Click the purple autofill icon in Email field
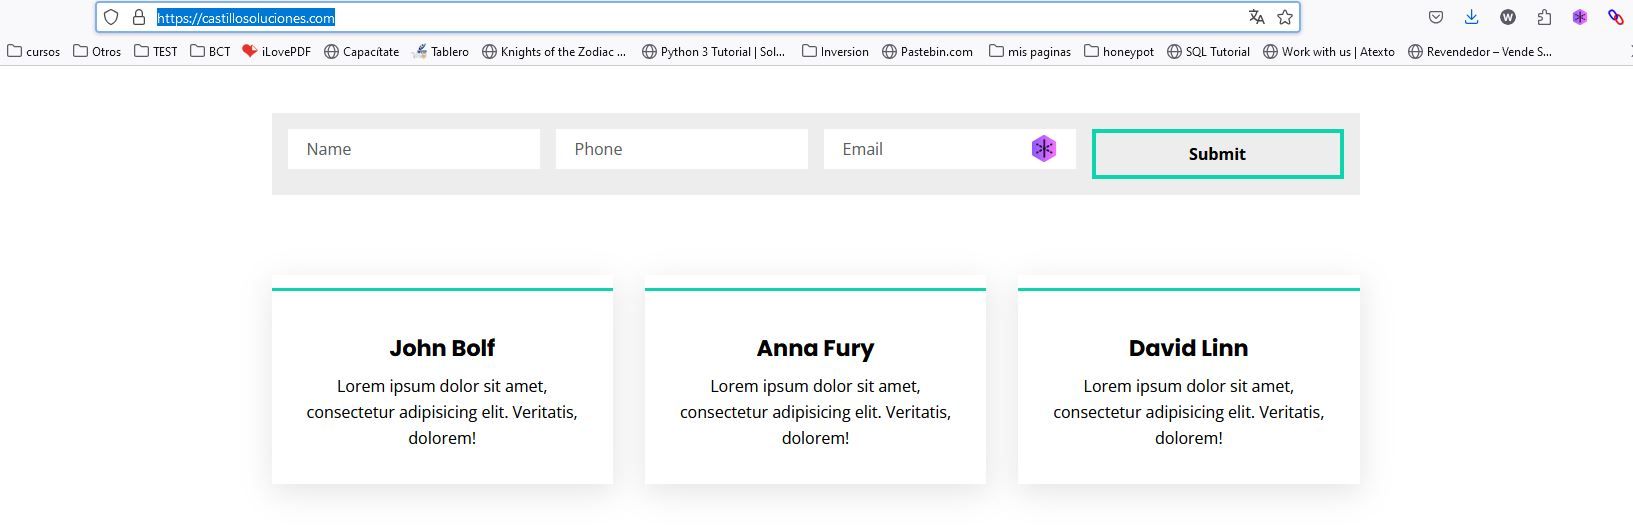This screenshot has width=1633, height=532. tap(1043, 149)
